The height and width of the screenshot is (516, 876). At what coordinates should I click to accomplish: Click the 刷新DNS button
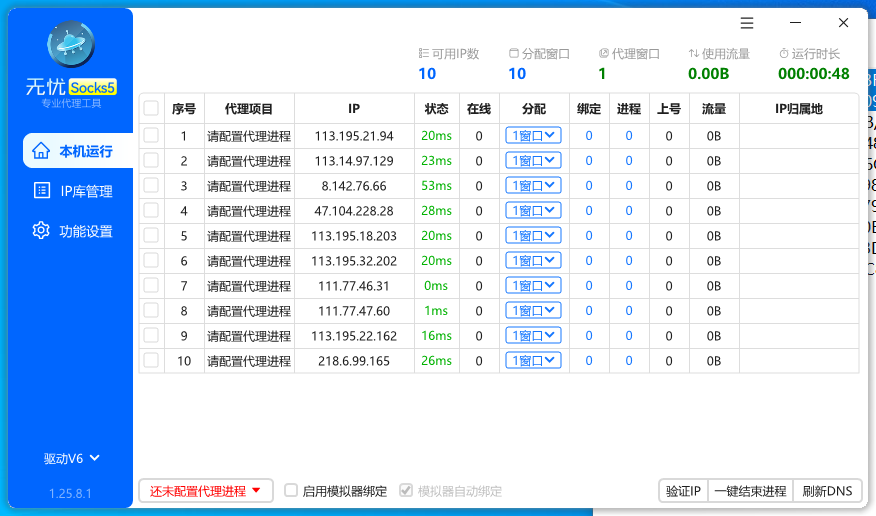click(x=827, y=491)
